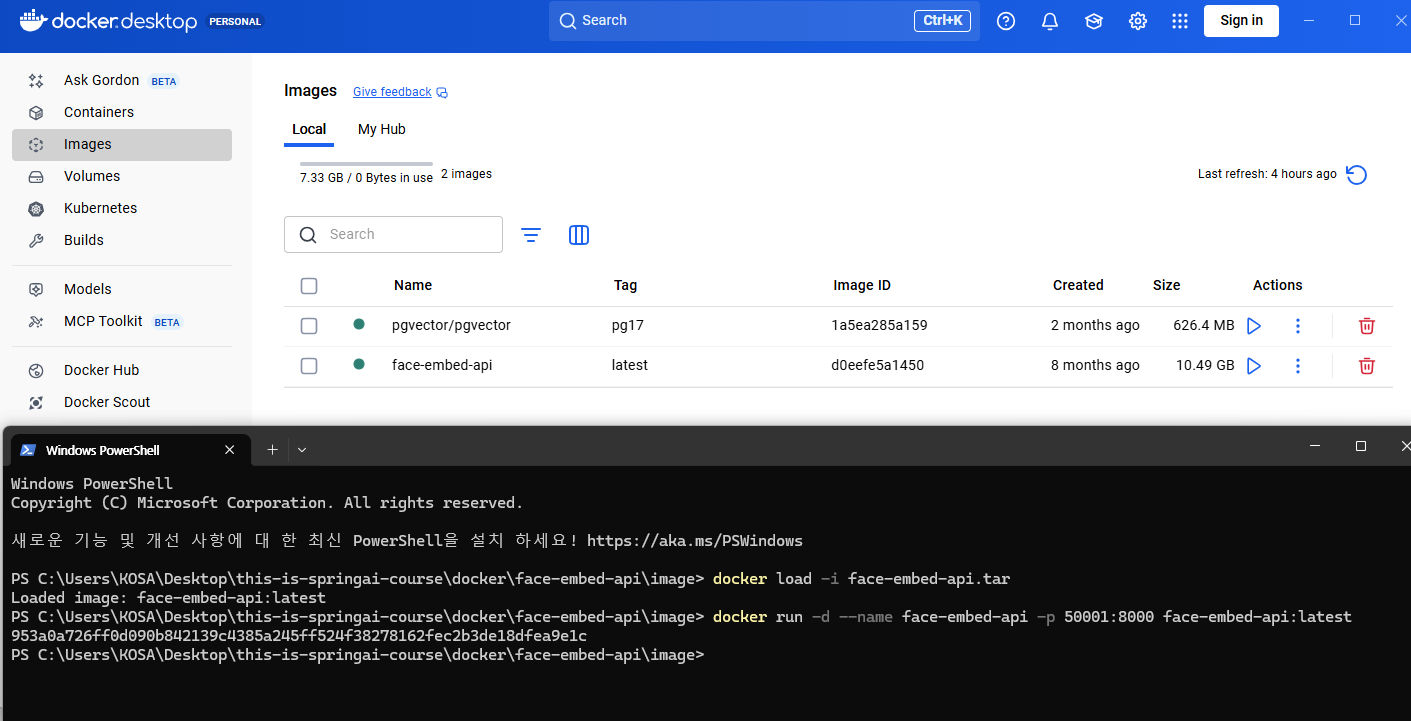Viewport: 1411px width, 721px height.
Task: Click the Containers cube icon in sidebar
Action: coord(36,113)
